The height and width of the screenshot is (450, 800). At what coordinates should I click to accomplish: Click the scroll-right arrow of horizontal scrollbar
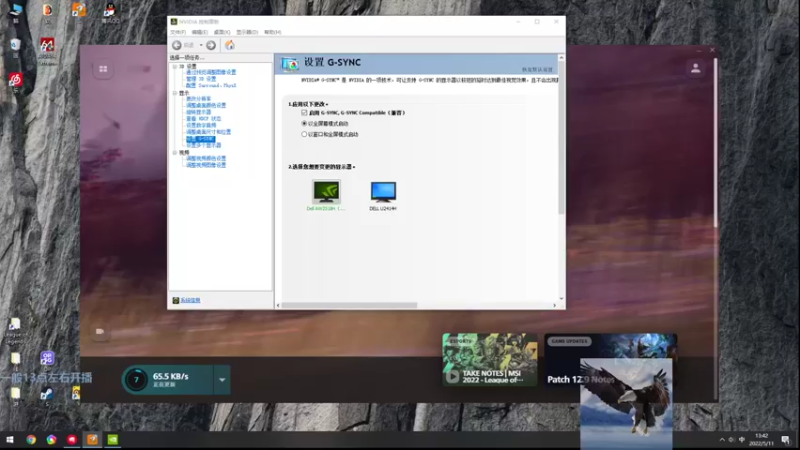pos(555,305)
